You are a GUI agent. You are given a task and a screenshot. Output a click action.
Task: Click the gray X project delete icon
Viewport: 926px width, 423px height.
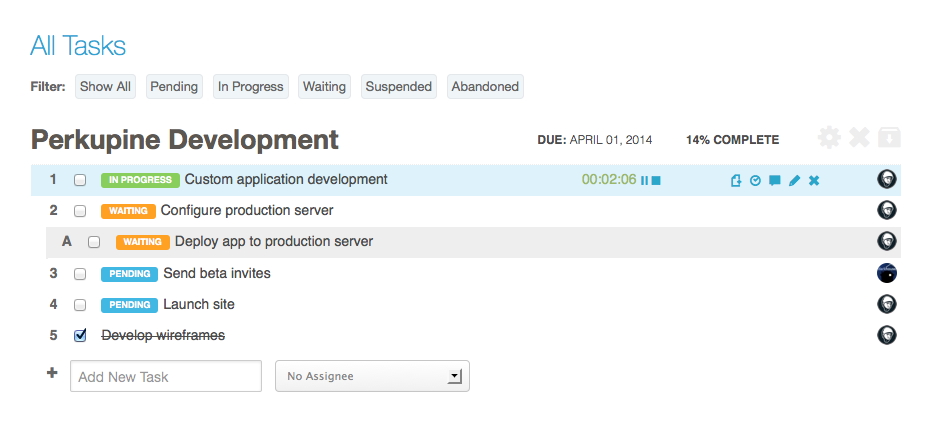859,138
